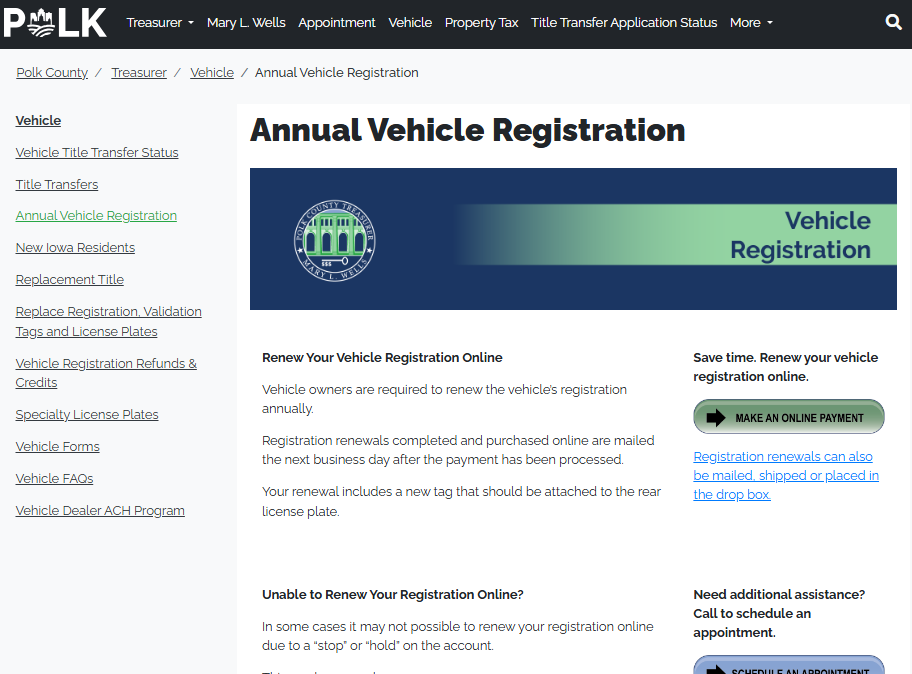The image size is (912, 674).
Task: Open the search magnifier icon
Action: point(893,22)
